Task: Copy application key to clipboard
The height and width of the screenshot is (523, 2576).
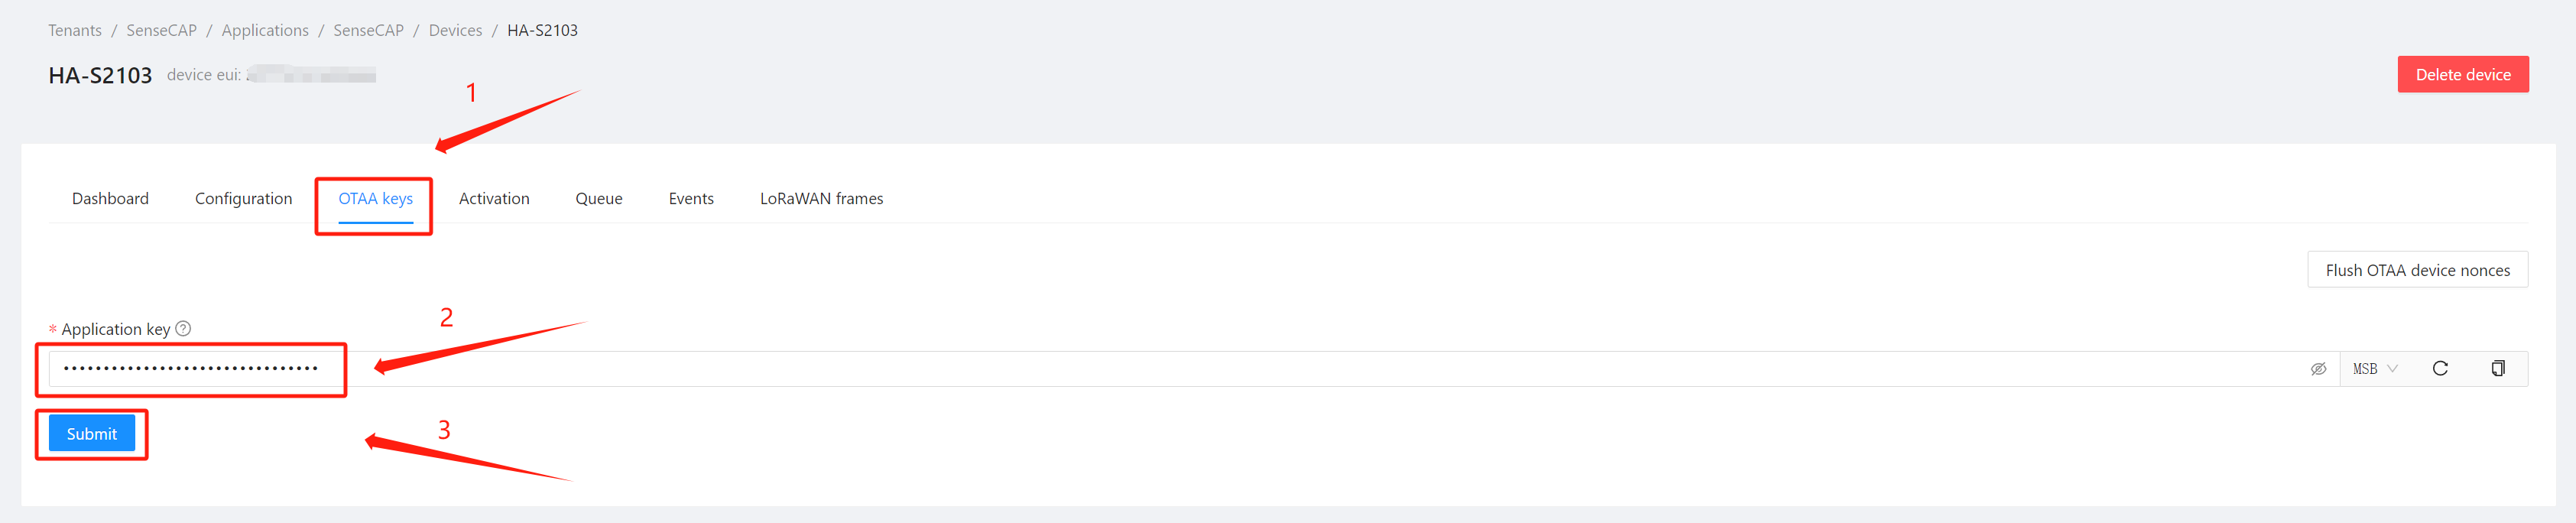Action: (x=2498, y=369)
